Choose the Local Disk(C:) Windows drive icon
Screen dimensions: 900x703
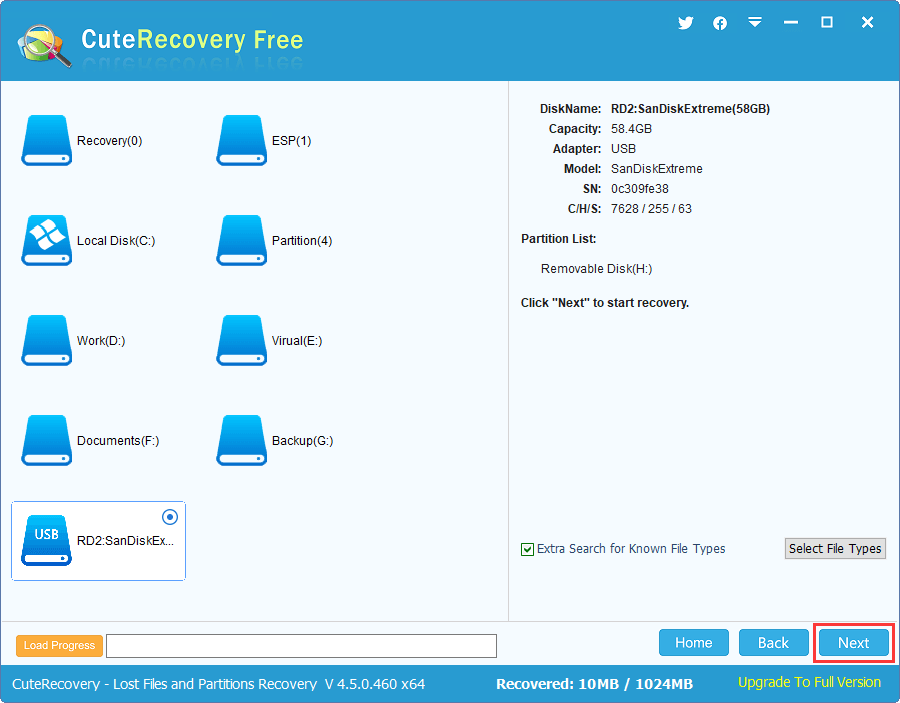46,240
